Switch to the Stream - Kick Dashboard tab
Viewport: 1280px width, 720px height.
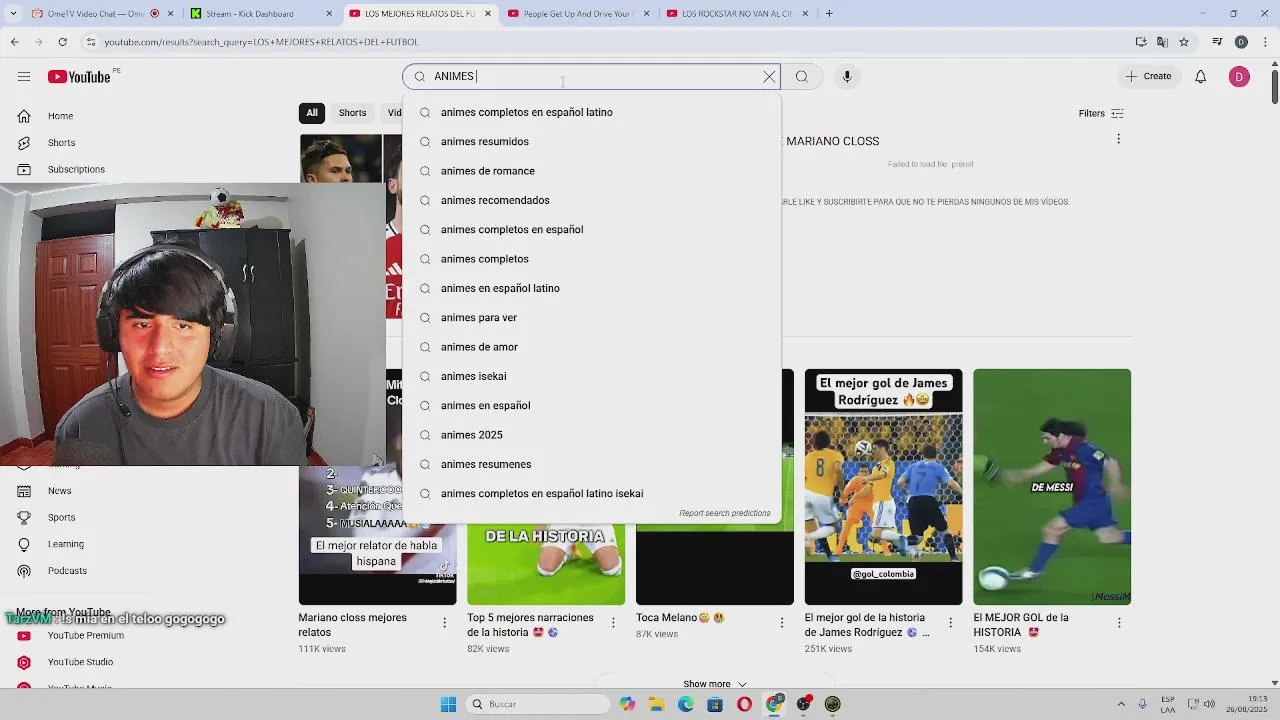click(260, 14)
